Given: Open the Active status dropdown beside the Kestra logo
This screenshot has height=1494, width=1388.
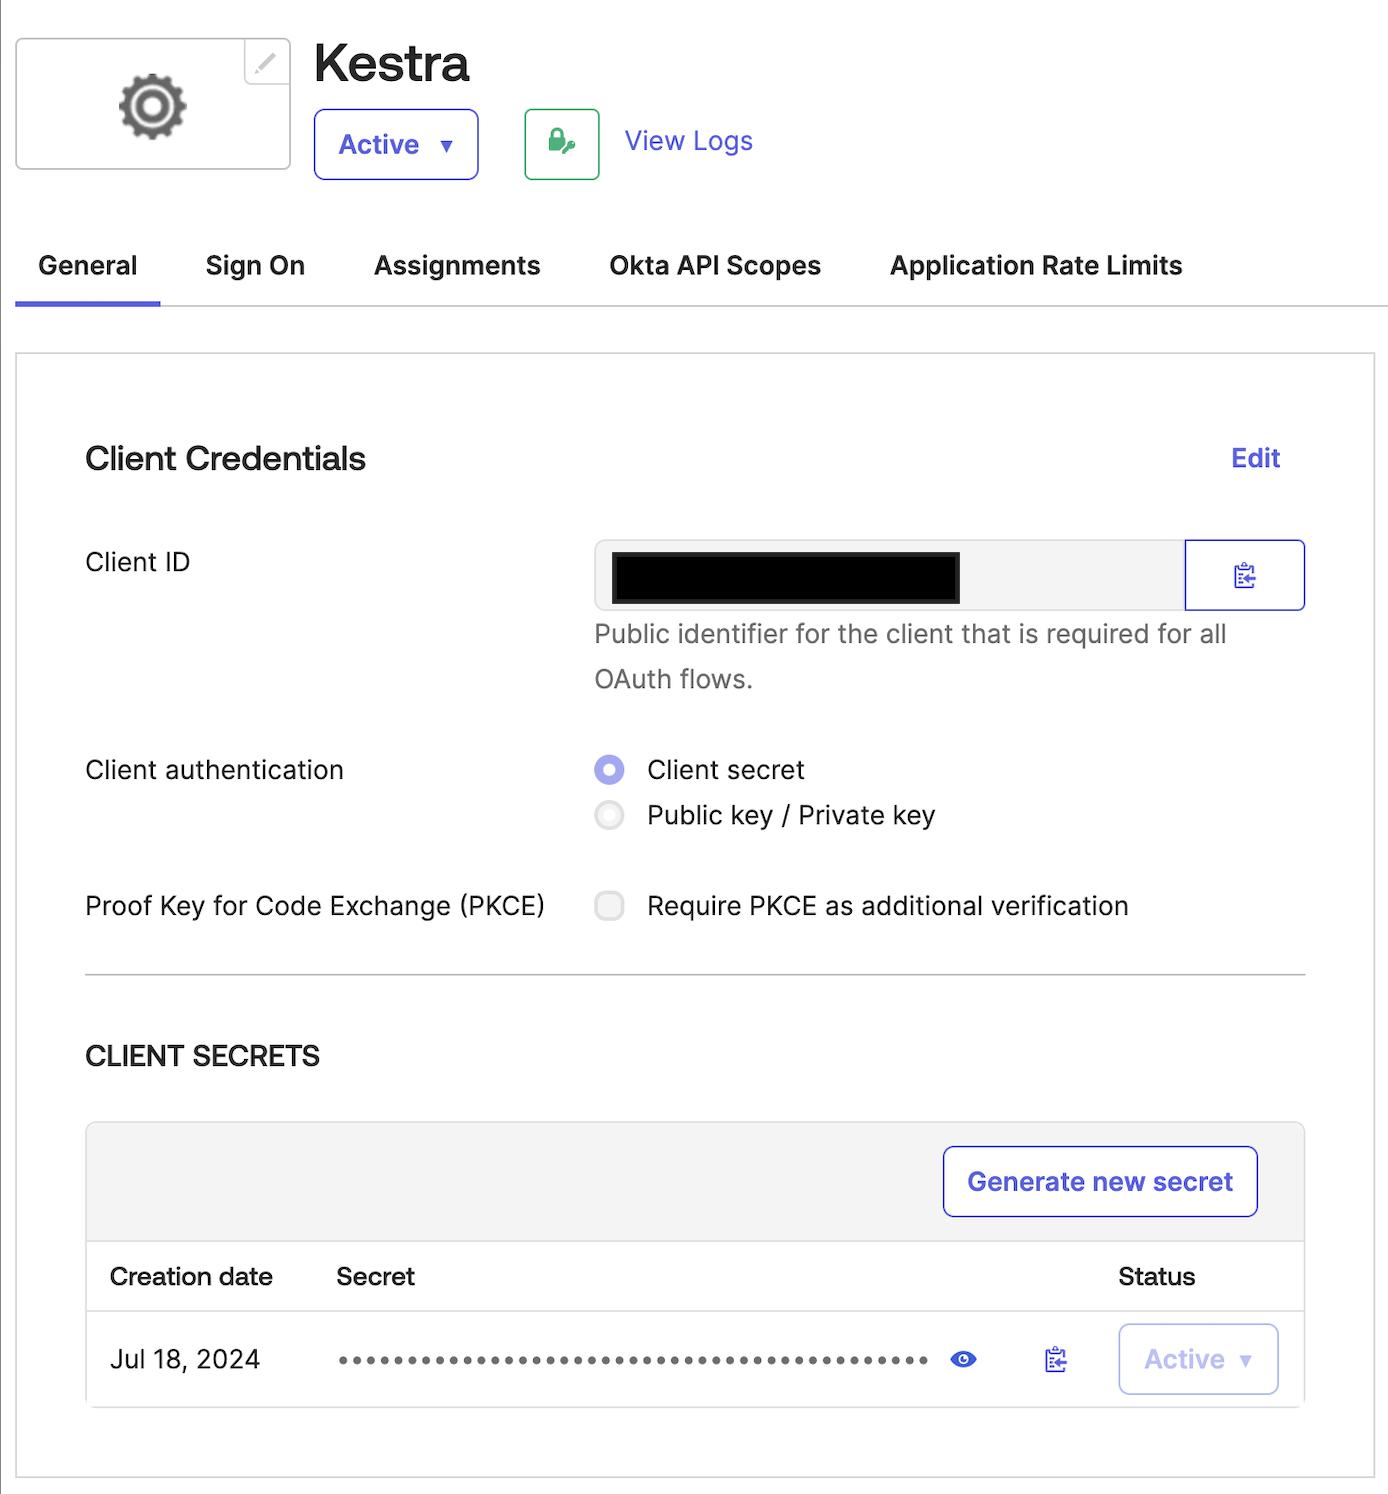Looking at the screenshot, I should coord(396,145).
